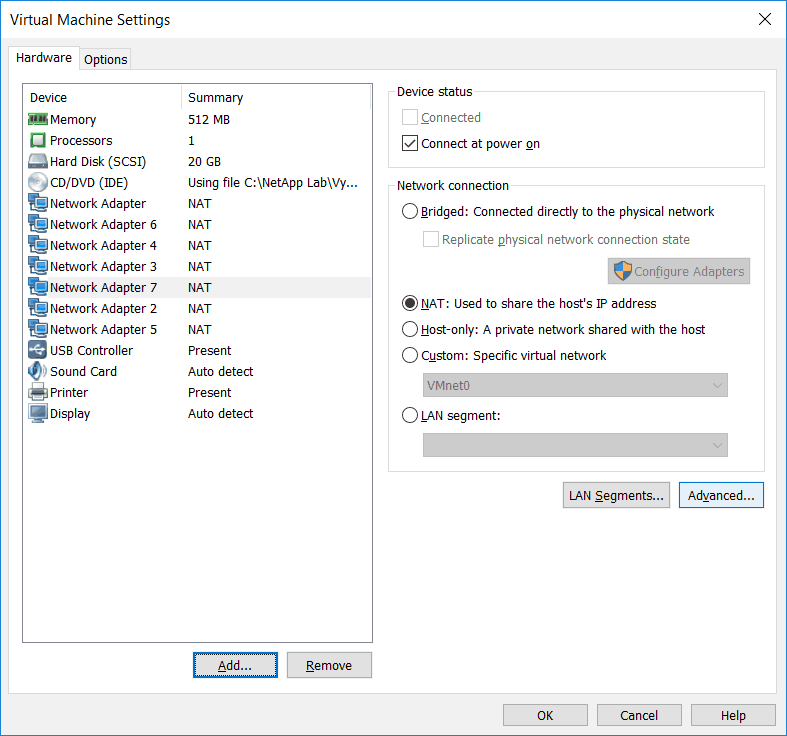Click the USB Controller icon

(x=38, y=350)
